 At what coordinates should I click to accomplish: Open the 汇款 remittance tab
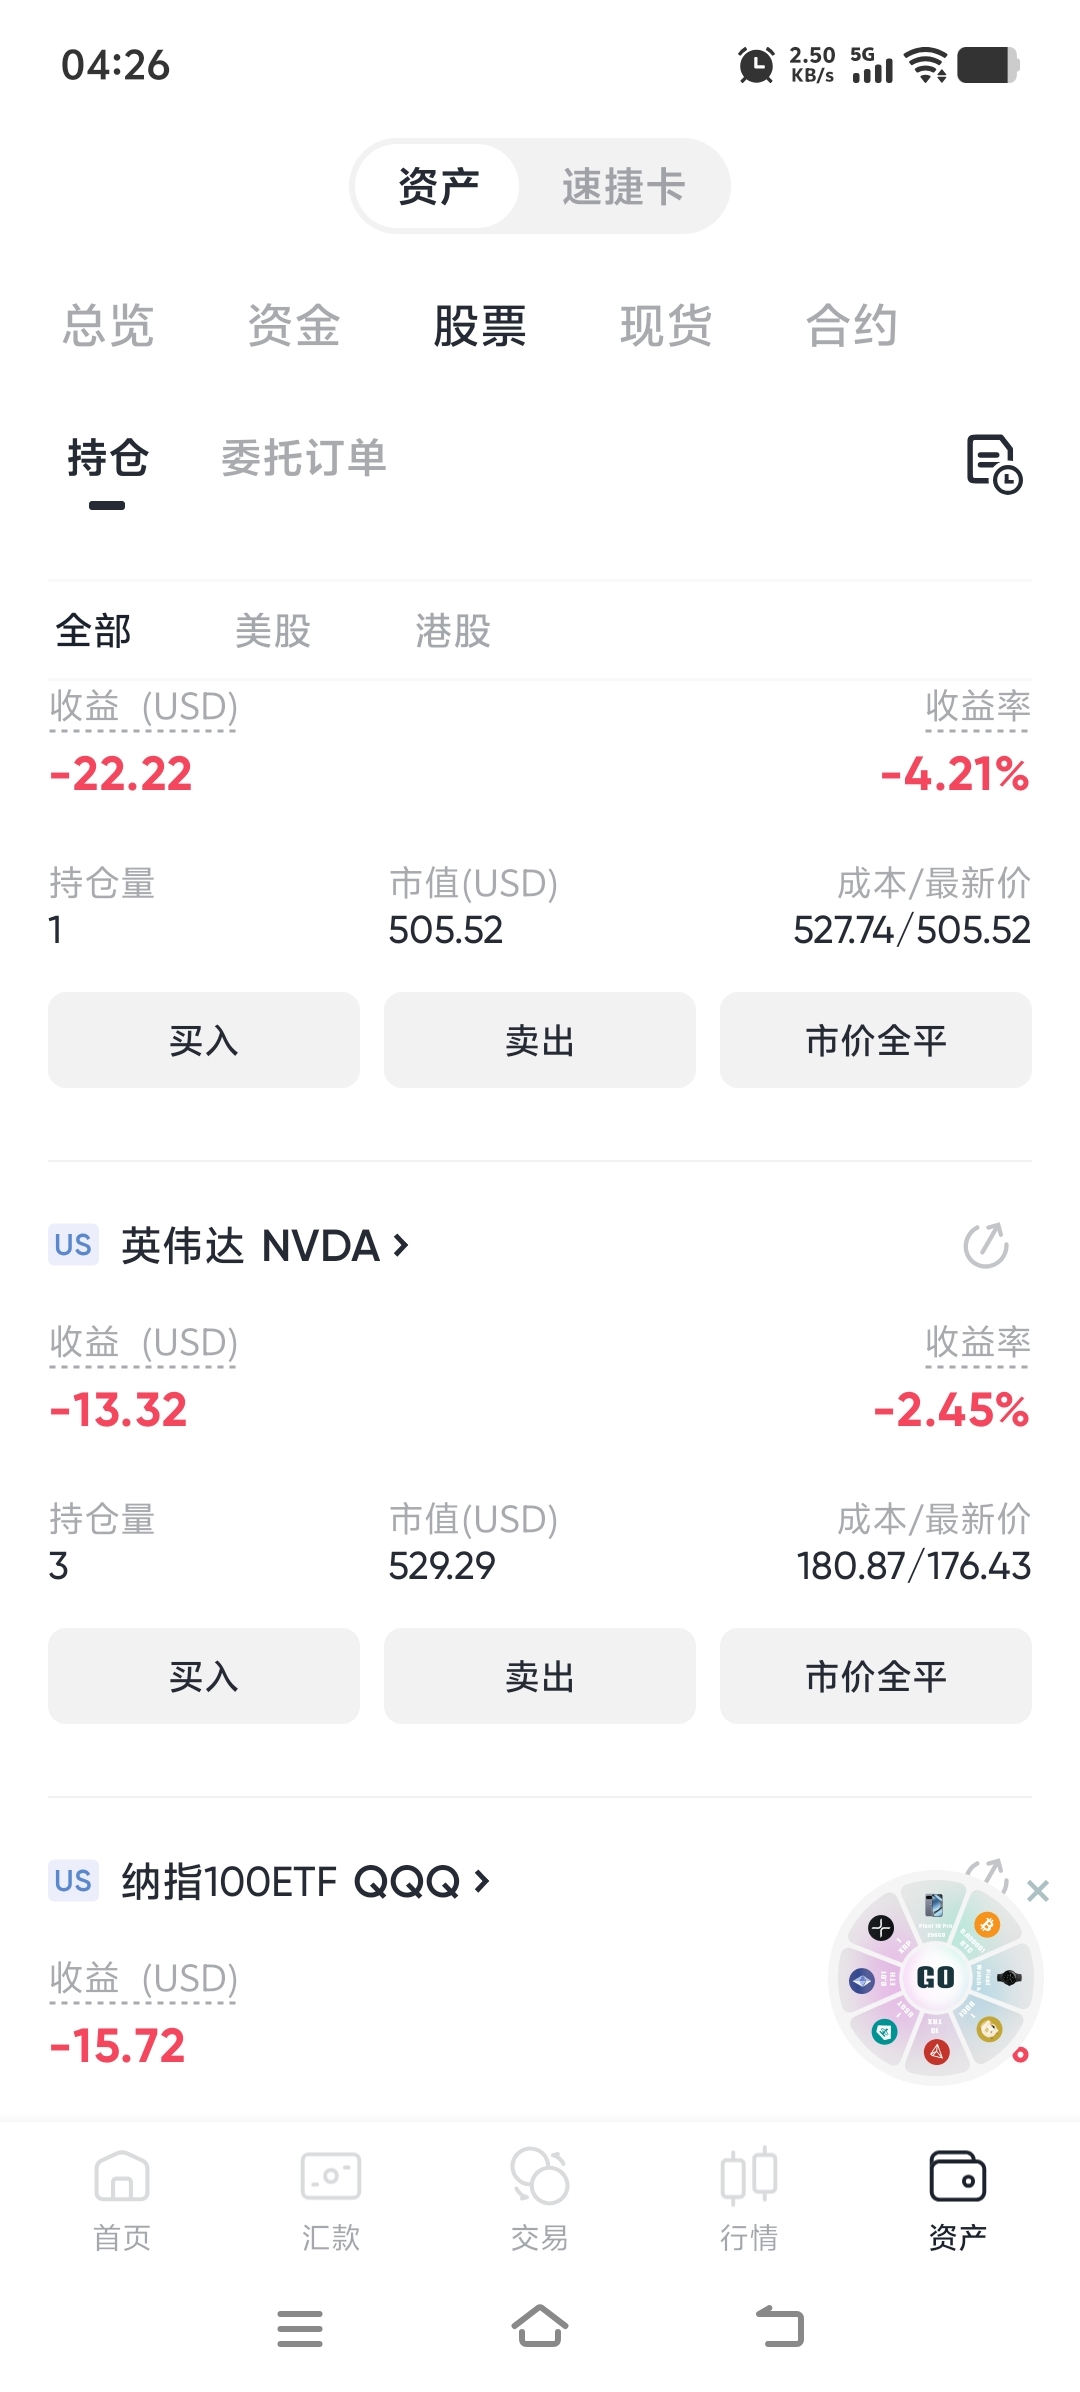click(331, 2200)
